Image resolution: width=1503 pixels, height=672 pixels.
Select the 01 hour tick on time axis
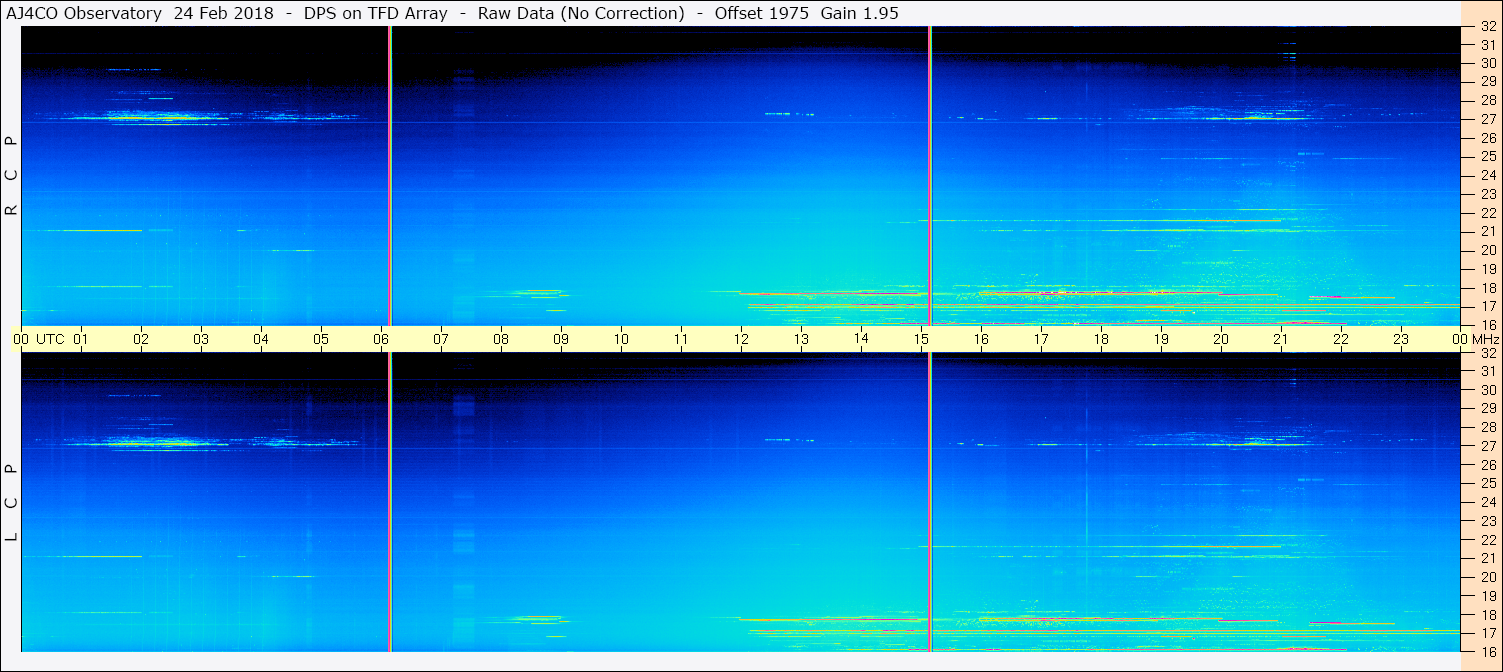(x=81, y=339)
